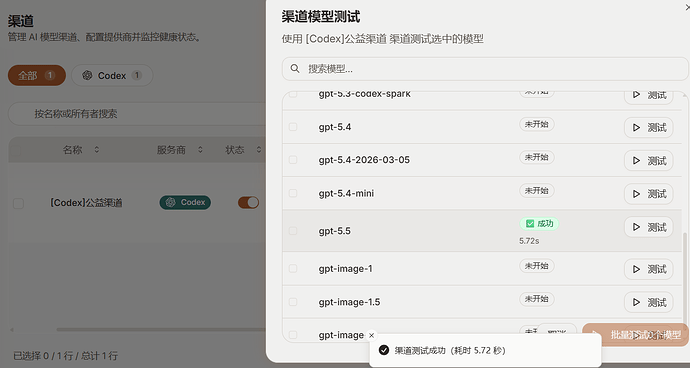Dismiss the toast with its small X
Viewport: 690px width, 368px height.
click(371, 335)
